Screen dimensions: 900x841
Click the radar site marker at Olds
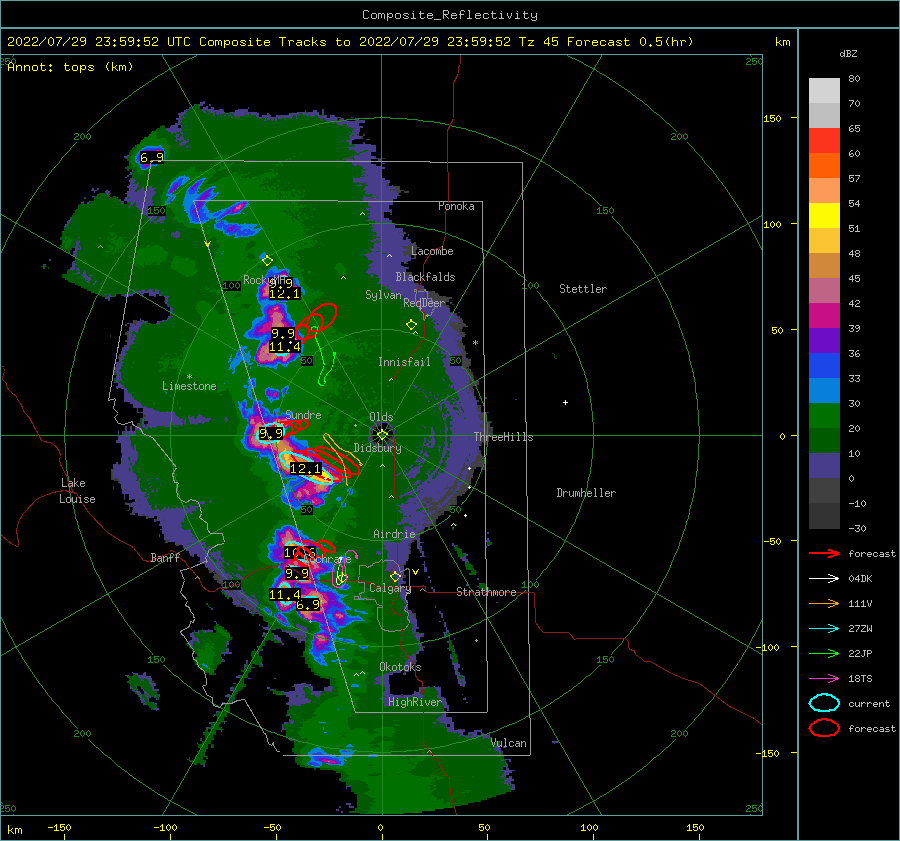point(382,435)
